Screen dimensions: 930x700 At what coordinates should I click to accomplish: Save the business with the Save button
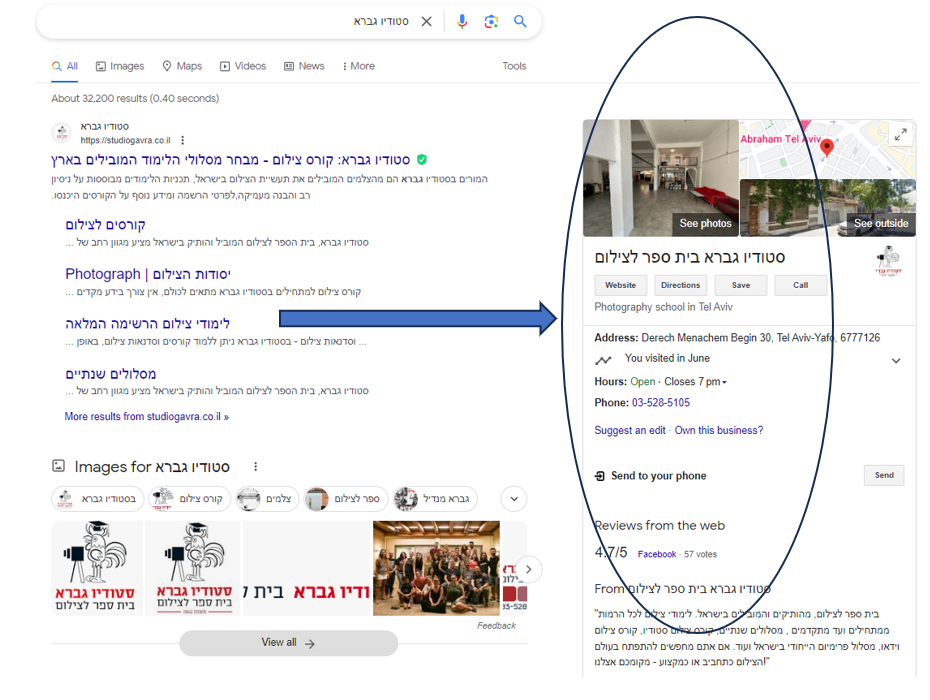(x=741, y=285)
